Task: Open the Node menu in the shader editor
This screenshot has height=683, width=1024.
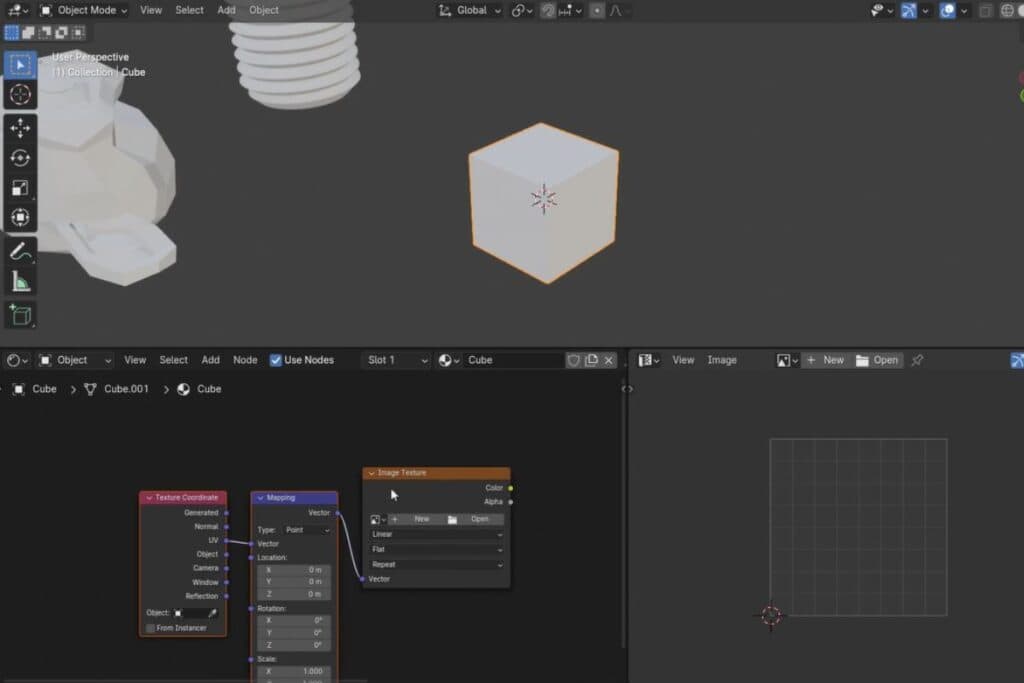Action: pyautogui.click(x=245, y=360)
